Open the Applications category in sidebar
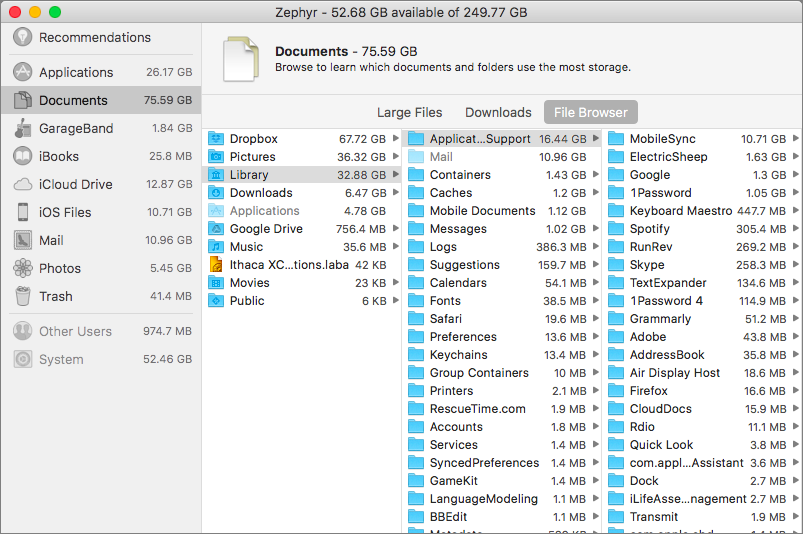The image size is (803, 534). pos(76,72)
